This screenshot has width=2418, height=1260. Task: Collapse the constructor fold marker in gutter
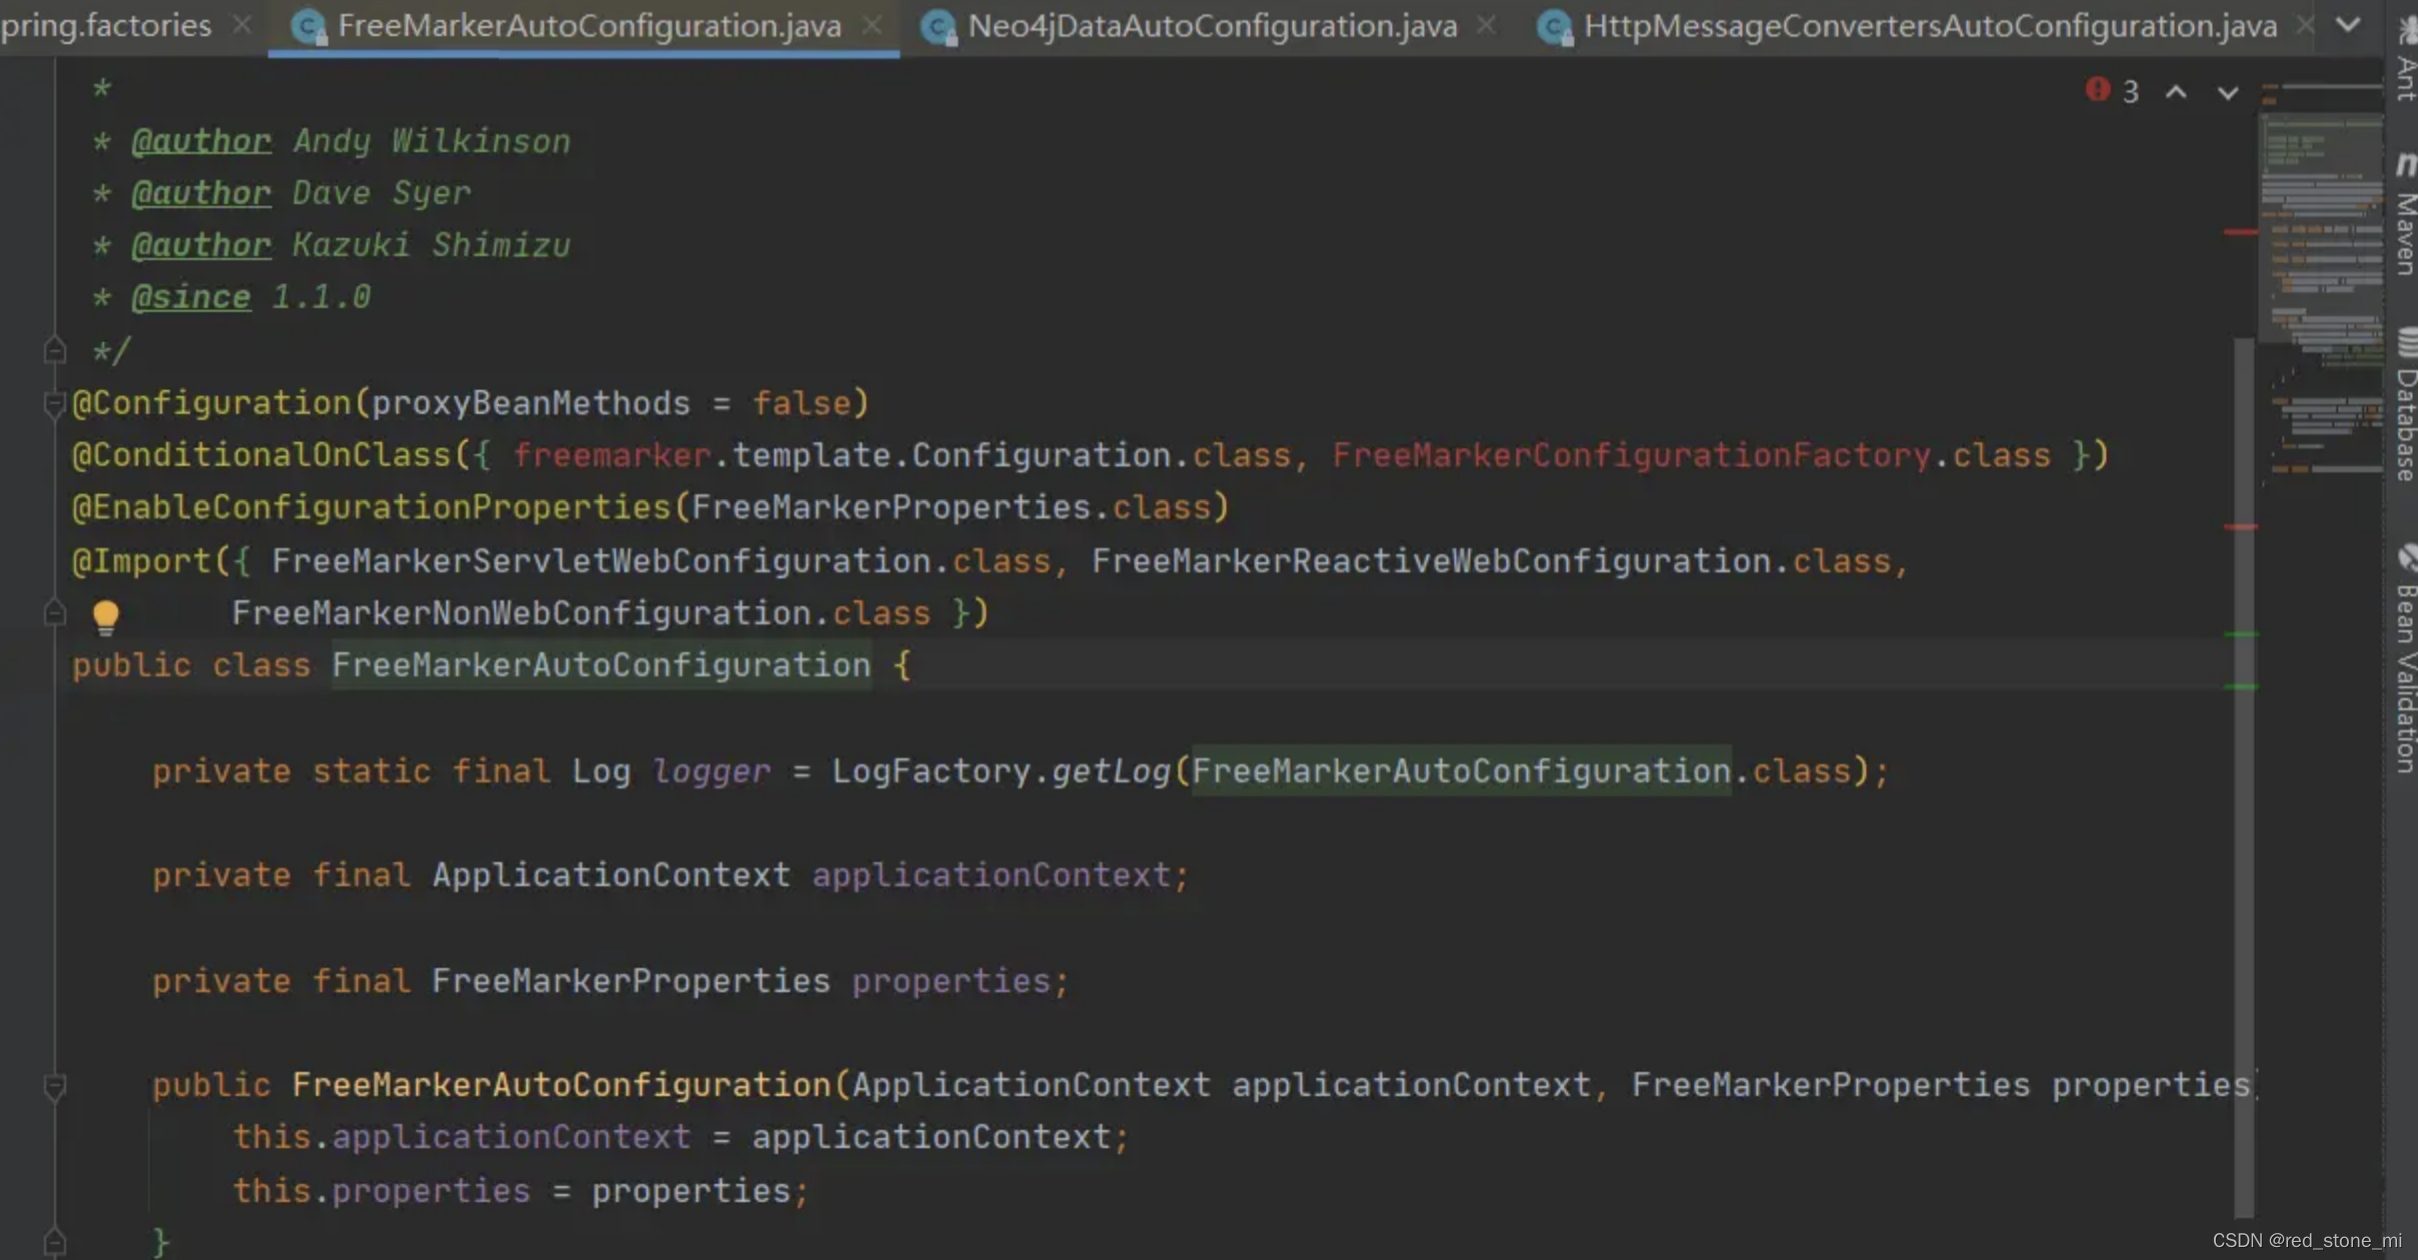point(54,1086)
